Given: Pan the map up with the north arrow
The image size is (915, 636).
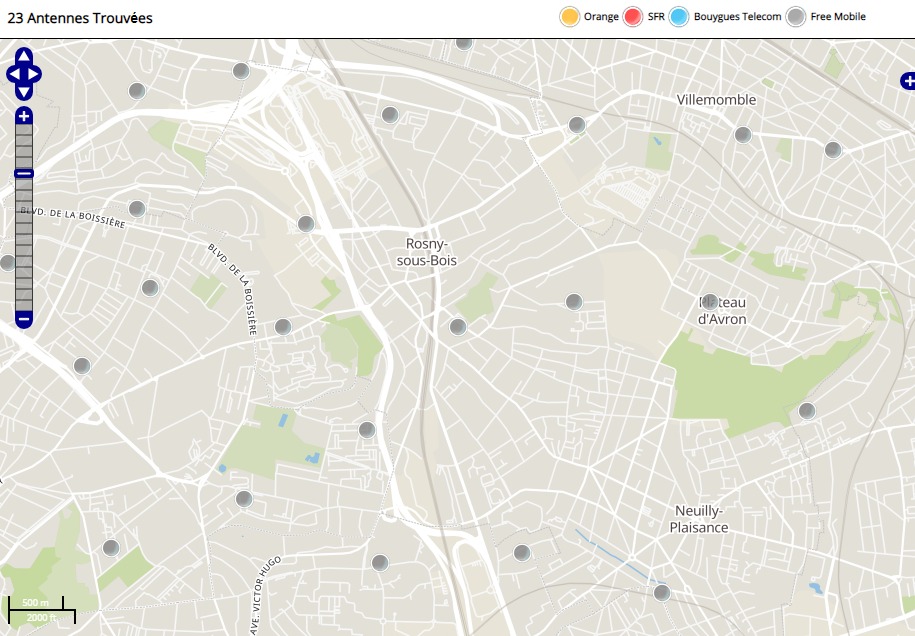Looking at the screenshot, I should 24,56.
